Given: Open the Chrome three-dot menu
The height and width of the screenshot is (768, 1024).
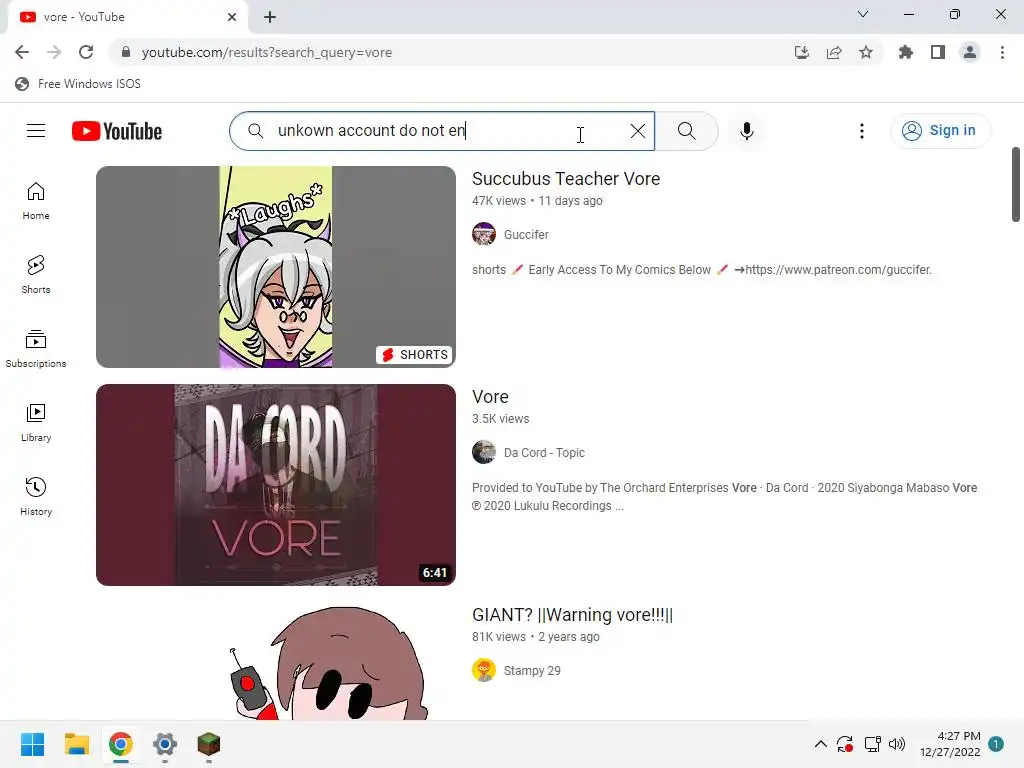Looking at the screenshot, I should pyautogui.click(x=1002, y=52).
